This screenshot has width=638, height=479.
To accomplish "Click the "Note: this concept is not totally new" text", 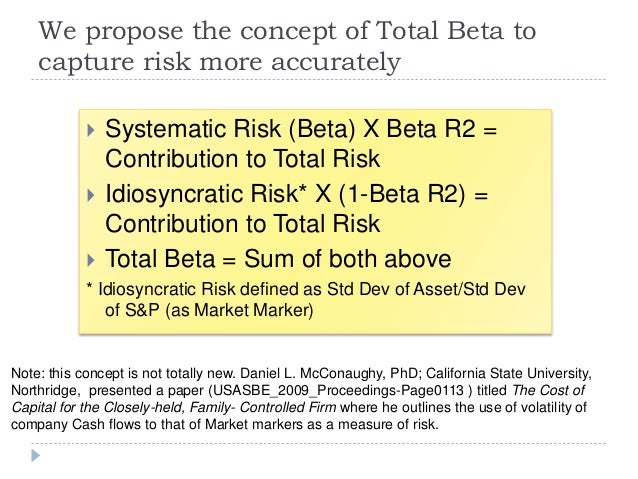I will (x=123, y=373).
